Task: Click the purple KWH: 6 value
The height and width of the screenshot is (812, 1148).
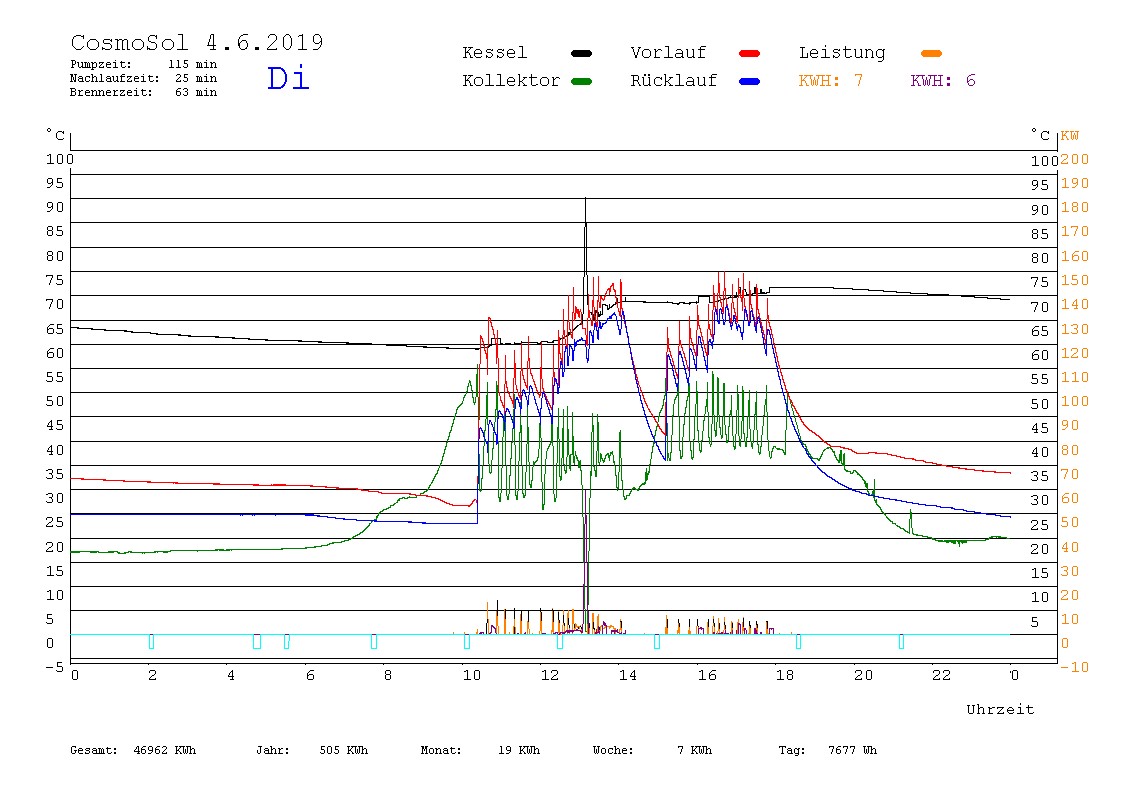Action: (x=943, y=81)
